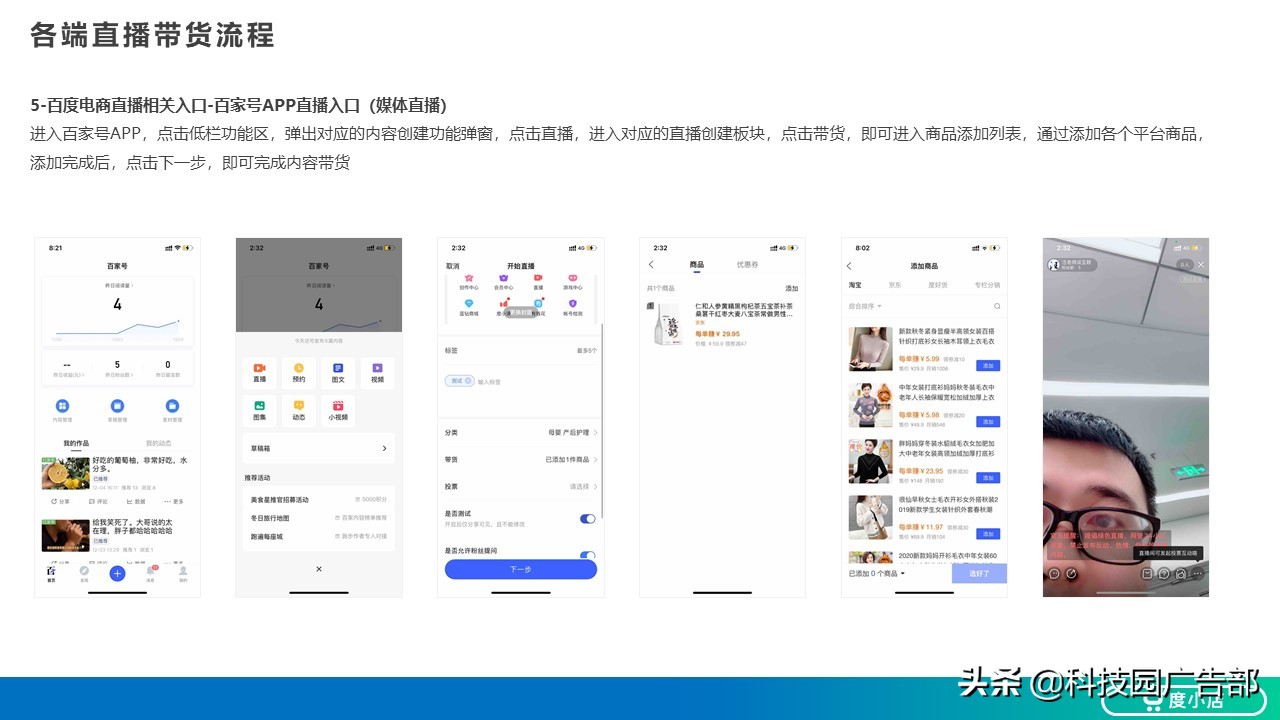
Task: Tap the 下一步 button
Action: [521, 569]
